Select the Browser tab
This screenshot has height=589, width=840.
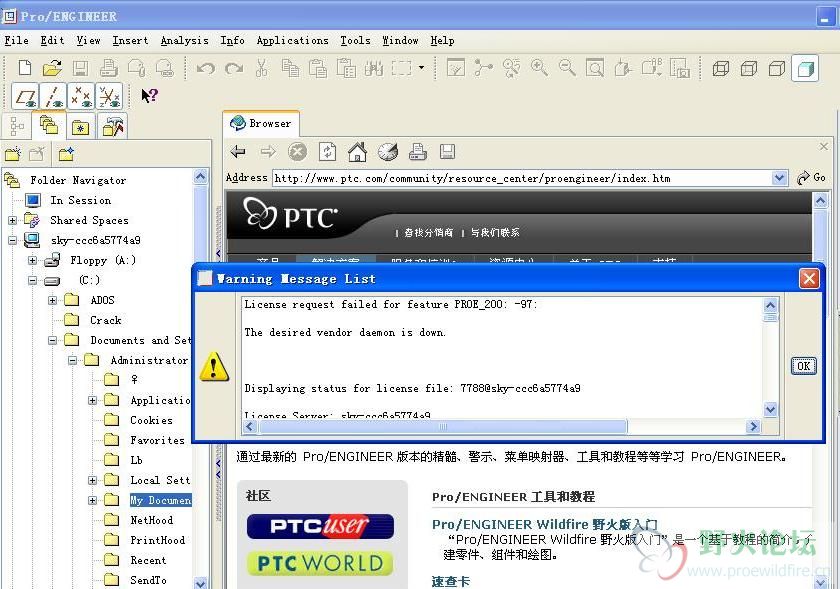point(261,123)
